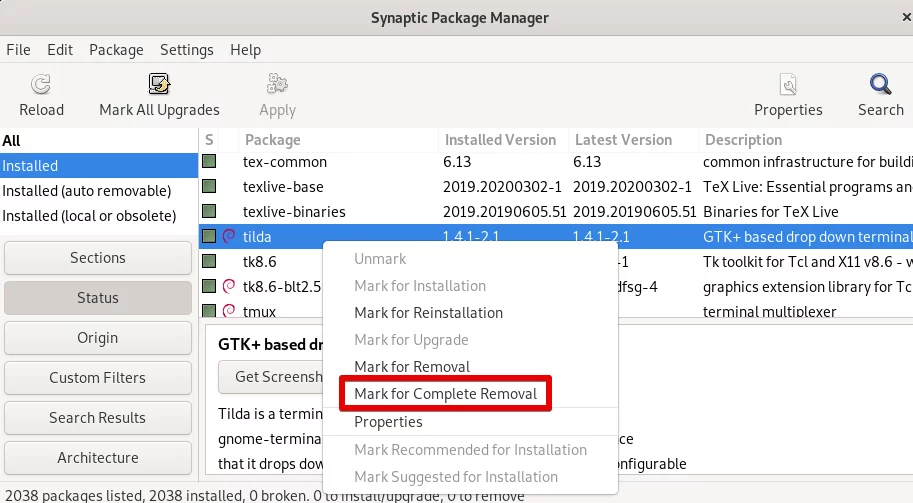Choose Mark for Complete Removal

445,394
